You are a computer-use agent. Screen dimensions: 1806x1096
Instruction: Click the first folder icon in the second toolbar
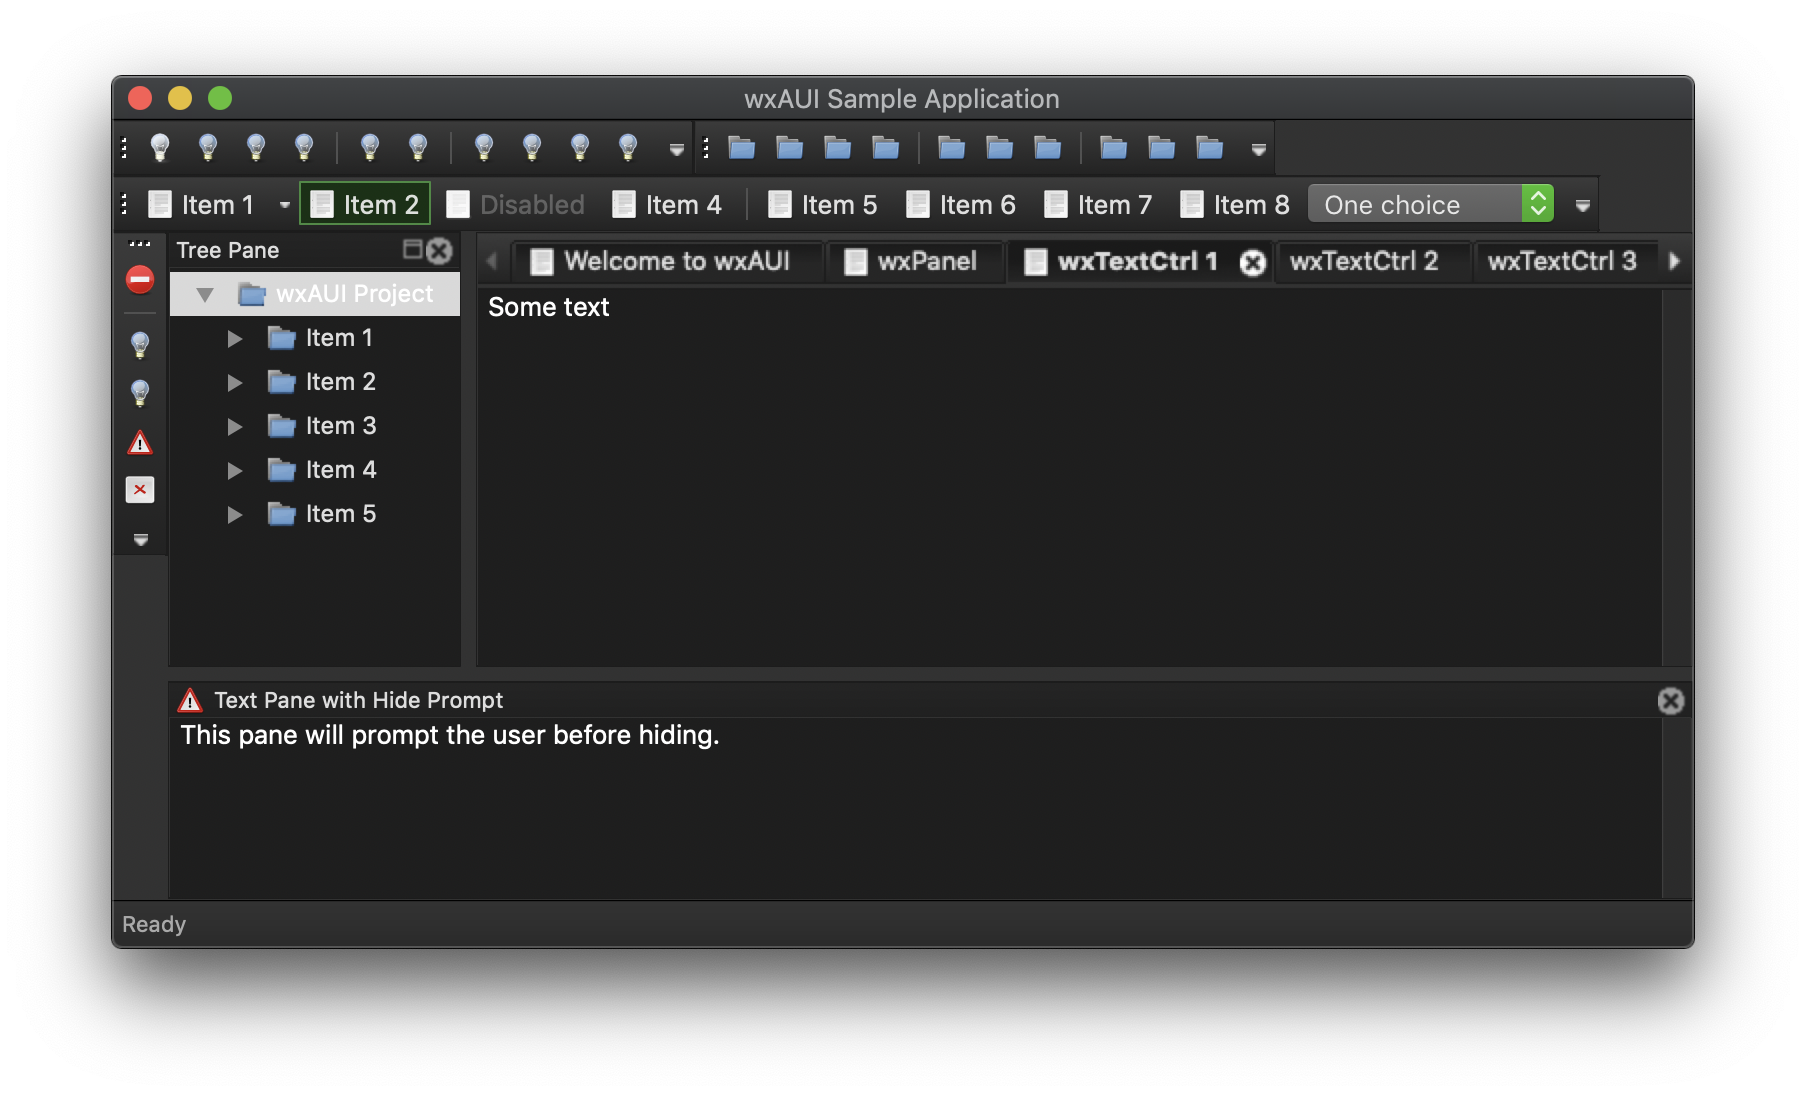click(741, 147)
